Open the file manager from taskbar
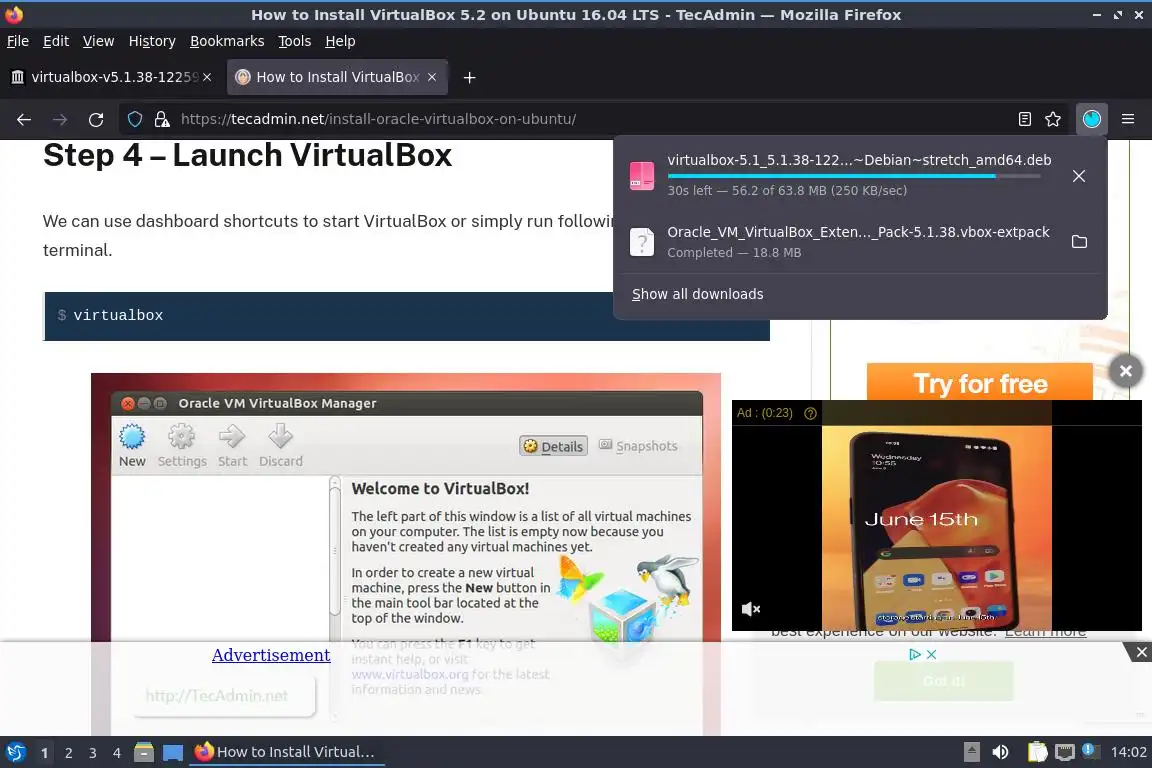The width and height of the screenshot is (1152, 768). click(144, 752)
